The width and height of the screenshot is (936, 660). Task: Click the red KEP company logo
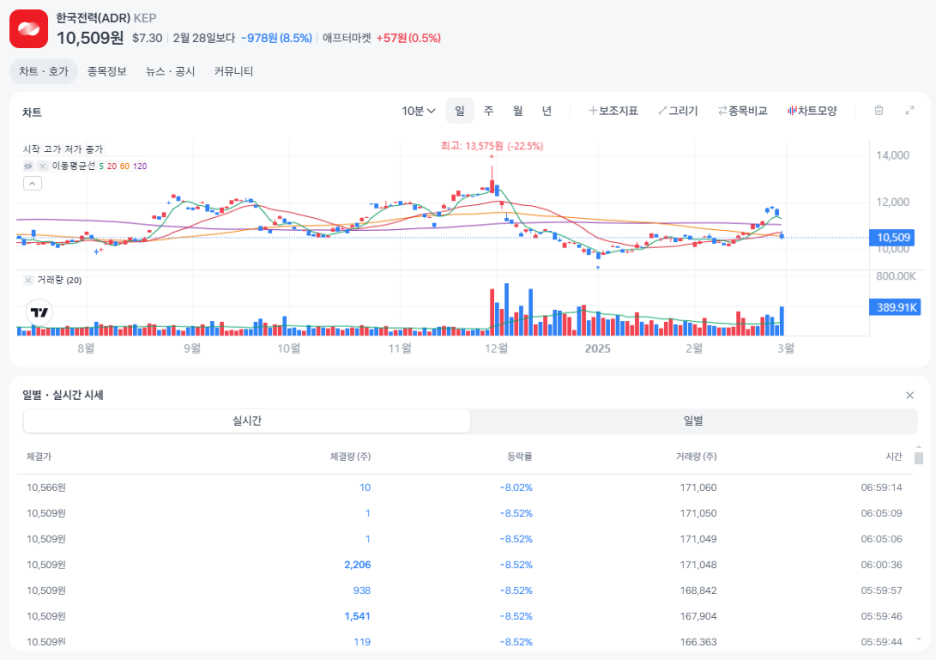tap(29, 29)
